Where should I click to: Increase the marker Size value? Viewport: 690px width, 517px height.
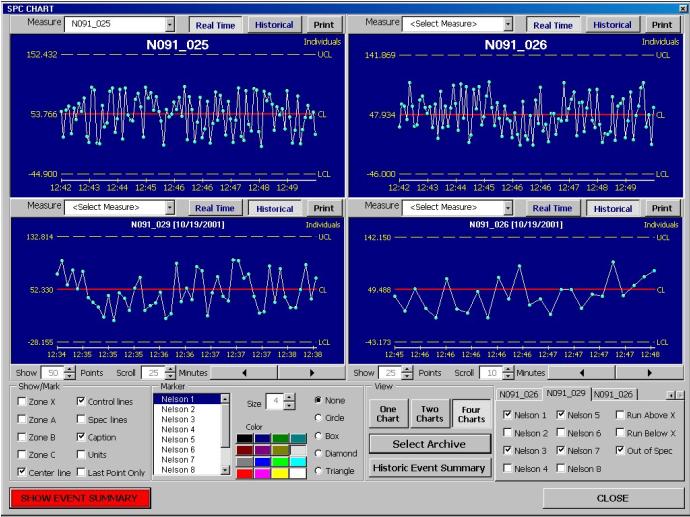point(289,398)
